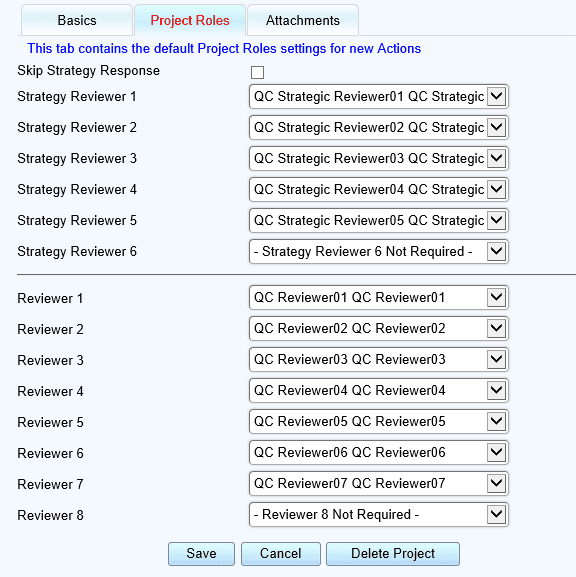The height and width of the screenshot is (577, 576).
Task: Click the Reviewer 6 dropdown arrow
Action: point(497,452)
